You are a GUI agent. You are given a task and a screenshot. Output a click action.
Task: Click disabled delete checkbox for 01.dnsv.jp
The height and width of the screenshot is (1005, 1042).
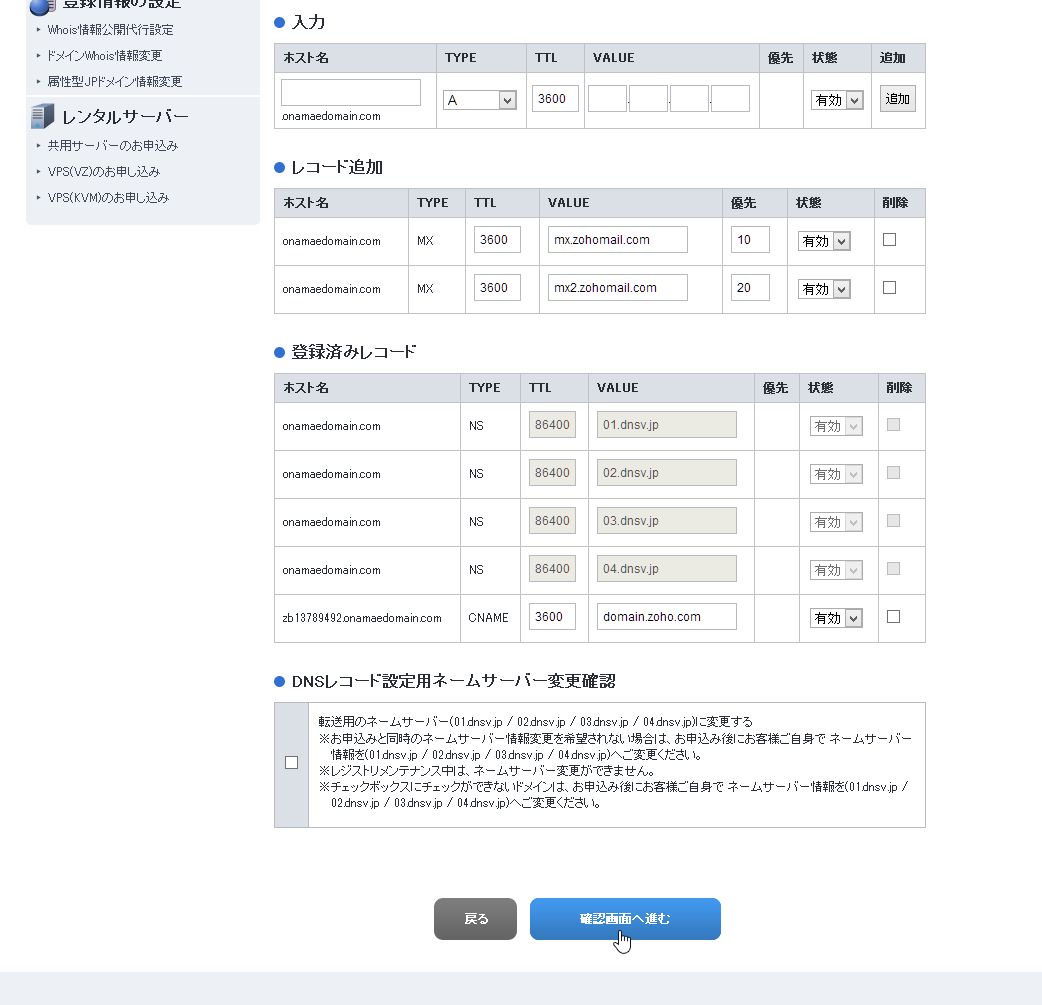click(893, 425)
